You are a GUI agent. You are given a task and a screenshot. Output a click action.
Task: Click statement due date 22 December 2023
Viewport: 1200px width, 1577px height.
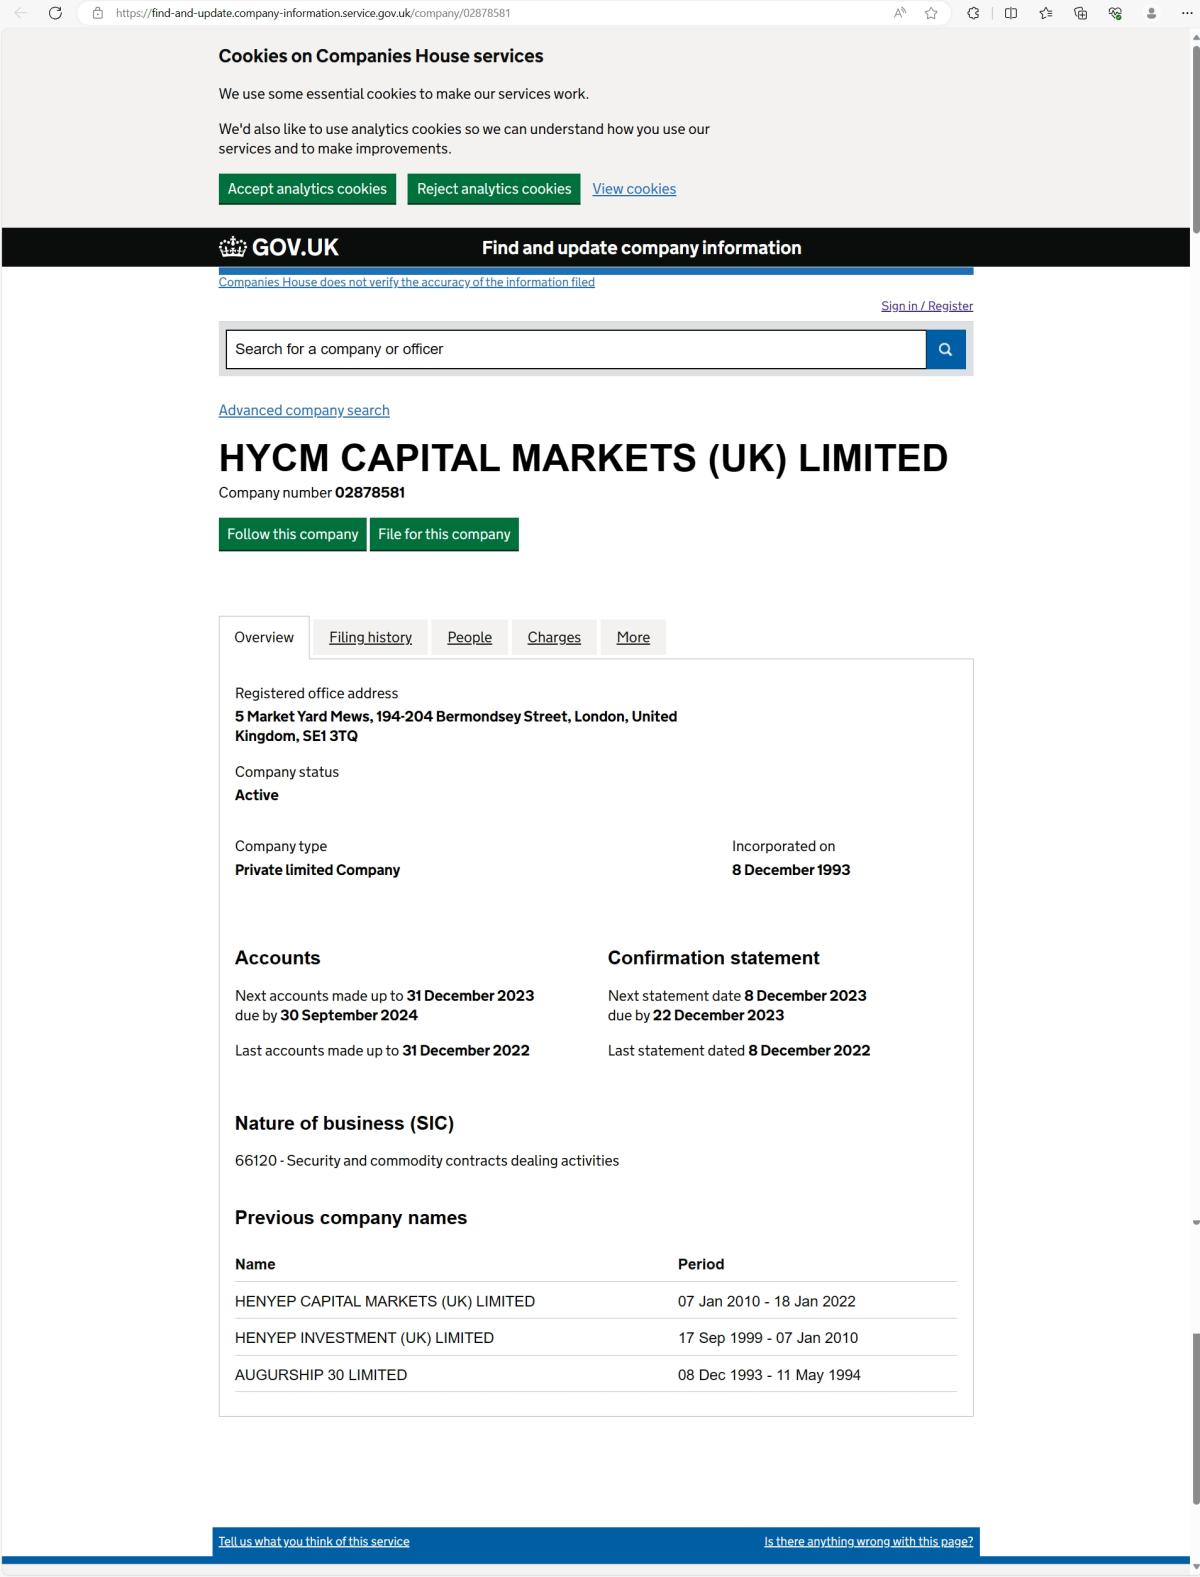click(718, 1015)
